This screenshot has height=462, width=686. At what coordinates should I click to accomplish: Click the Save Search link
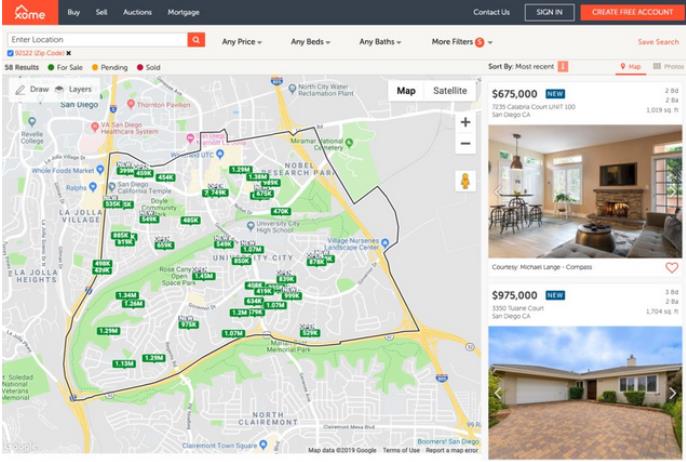(658, 42)
